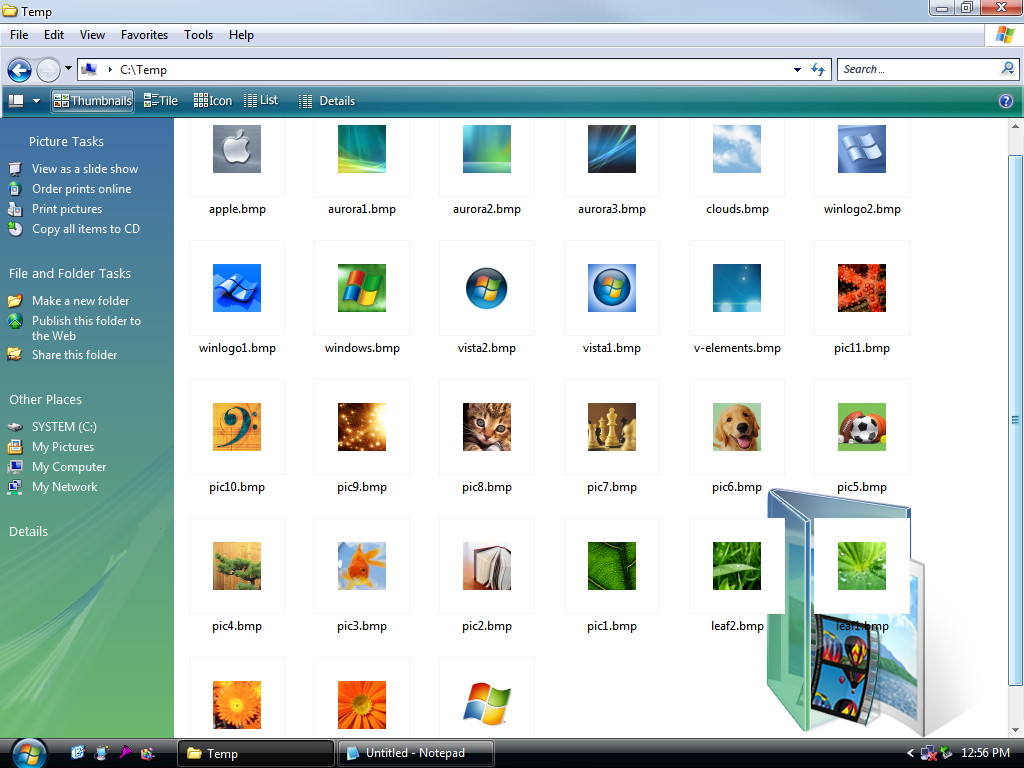Click Share this folder

click(74, 355)
